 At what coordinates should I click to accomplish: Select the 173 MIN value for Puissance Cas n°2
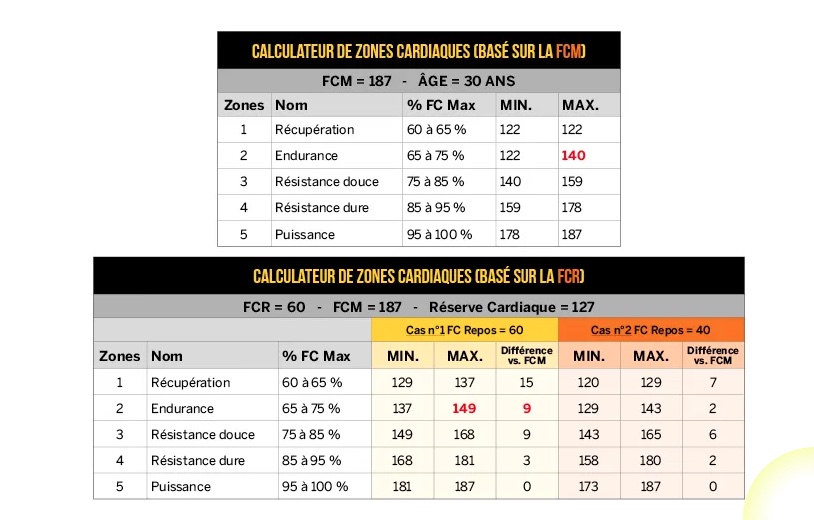click(589, 487)
